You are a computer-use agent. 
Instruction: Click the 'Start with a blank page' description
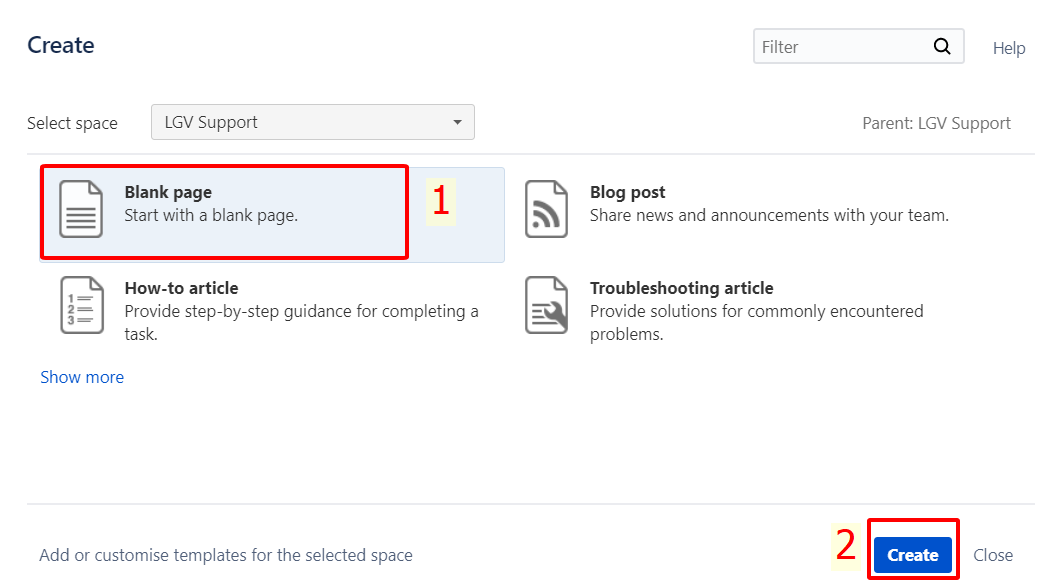(211, 215)
